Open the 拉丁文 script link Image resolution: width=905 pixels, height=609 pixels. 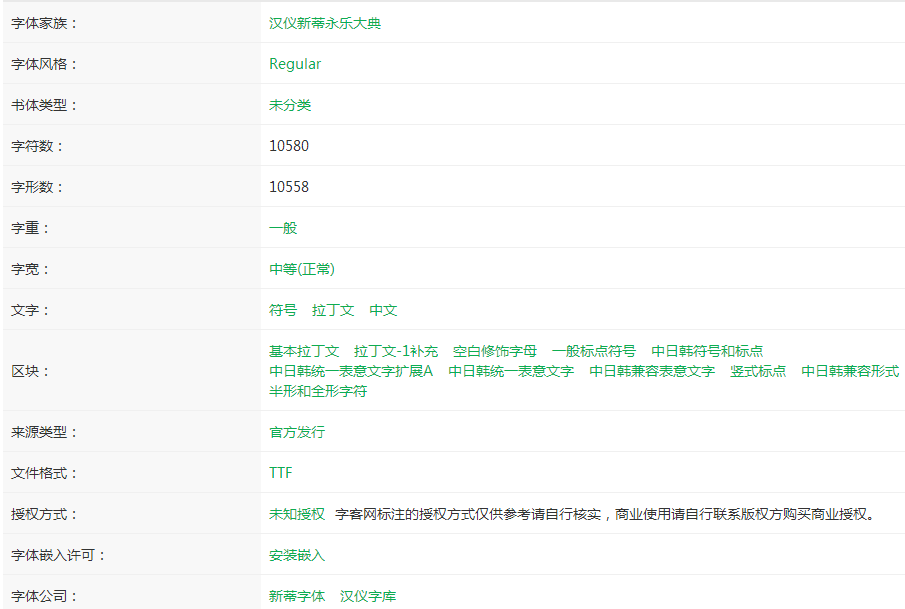(333, 310)
